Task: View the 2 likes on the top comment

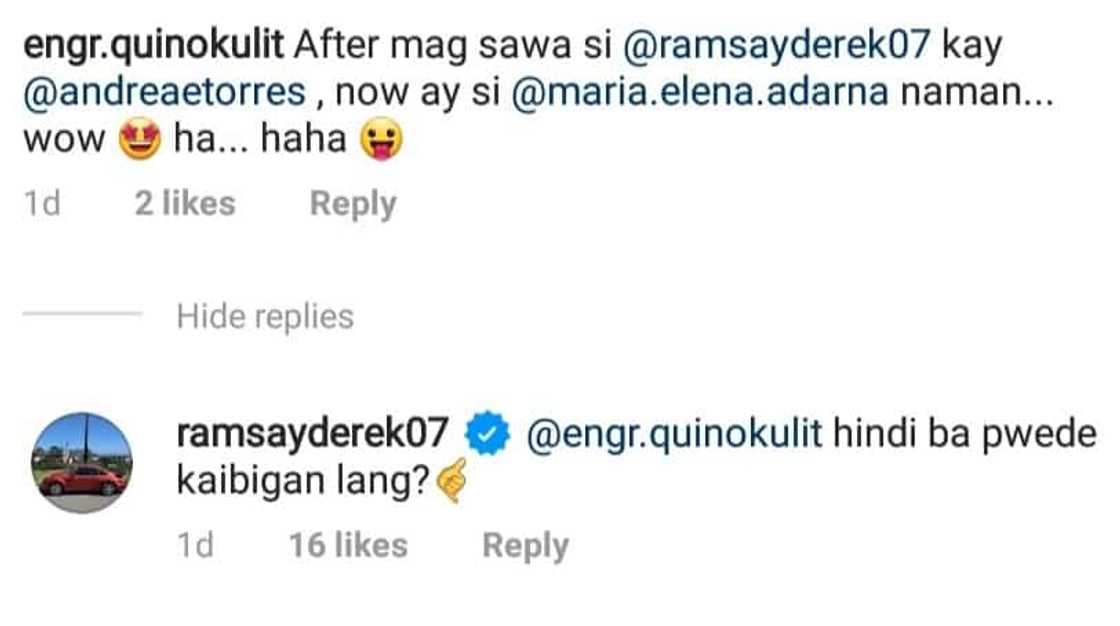Action: point(185,204)
